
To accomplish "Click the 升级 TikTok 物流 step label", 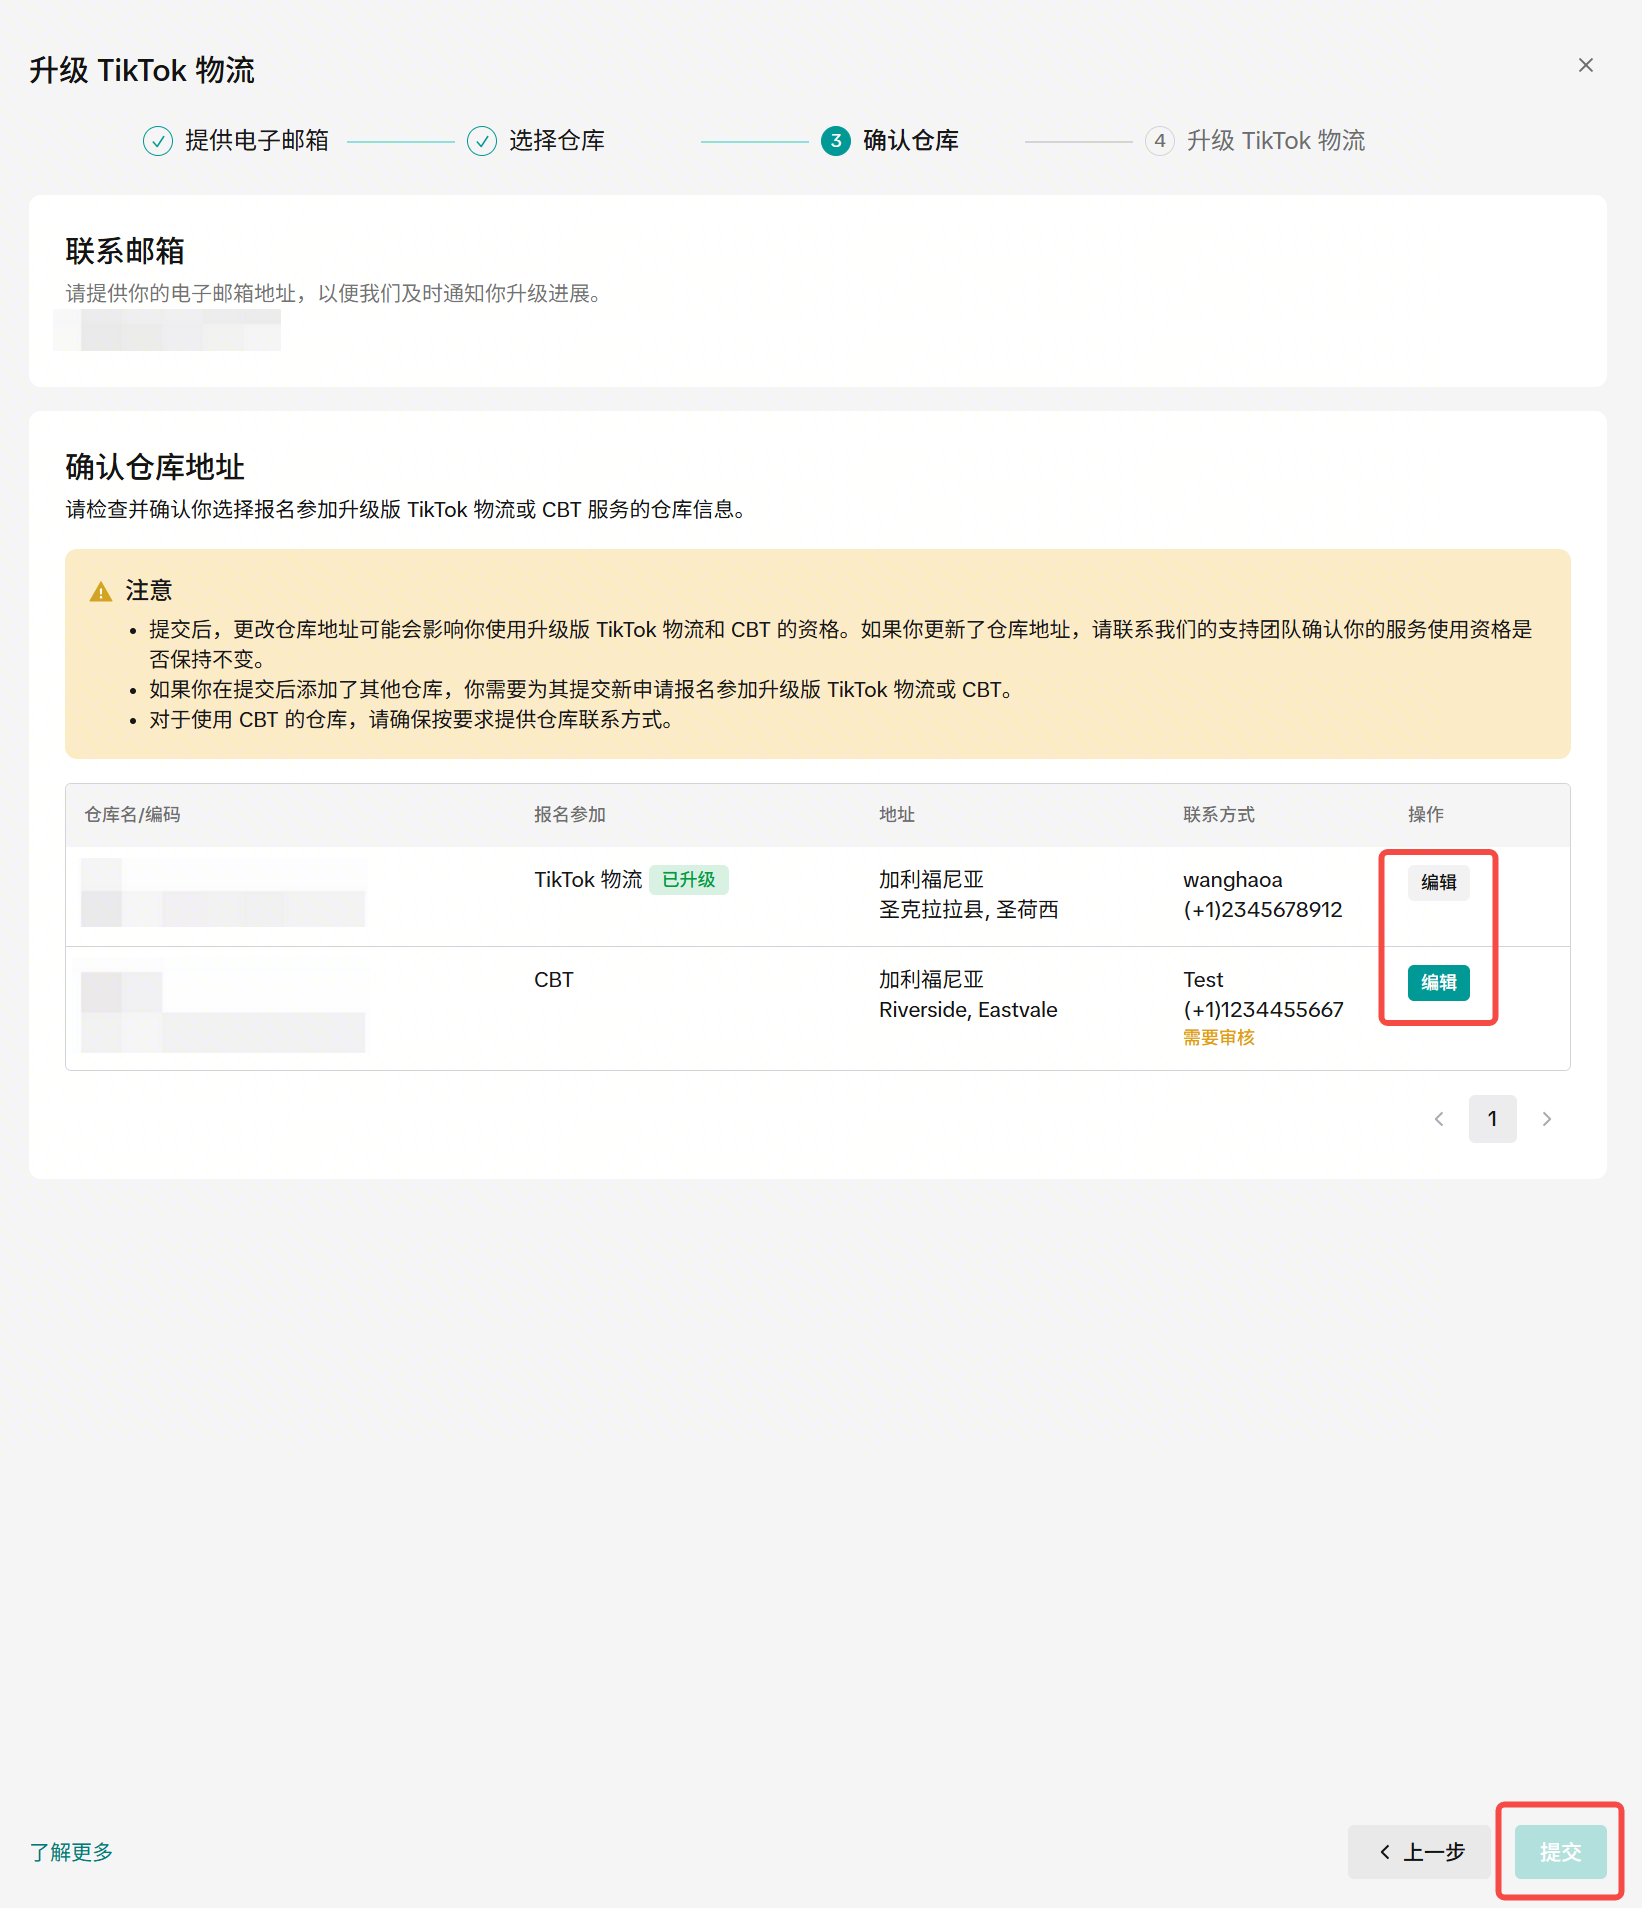I will click(1275, 141).
